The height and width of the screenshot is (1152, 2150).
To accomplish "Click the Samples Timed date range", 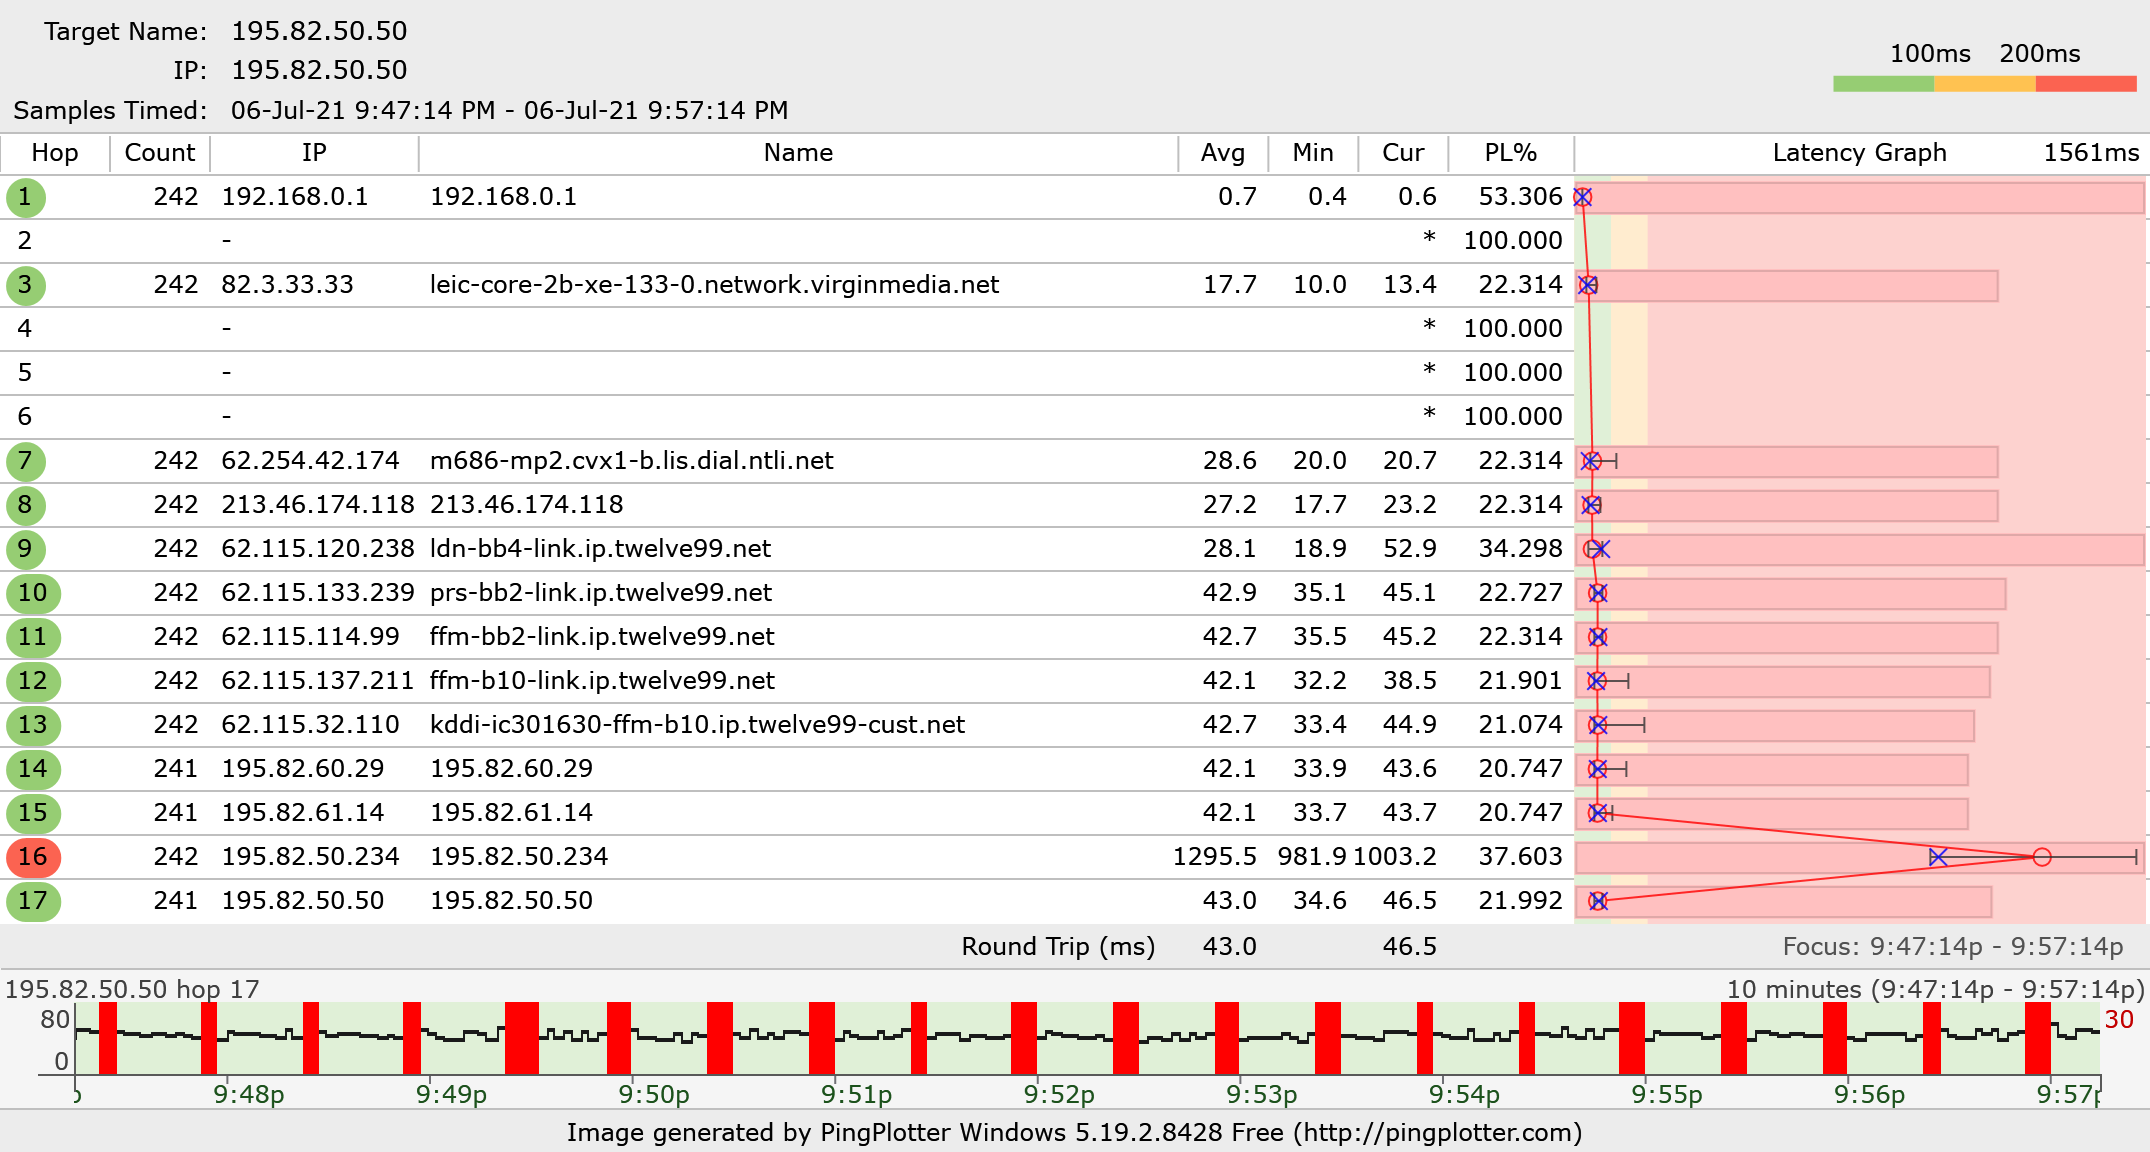I will click(x=509, y=110).
